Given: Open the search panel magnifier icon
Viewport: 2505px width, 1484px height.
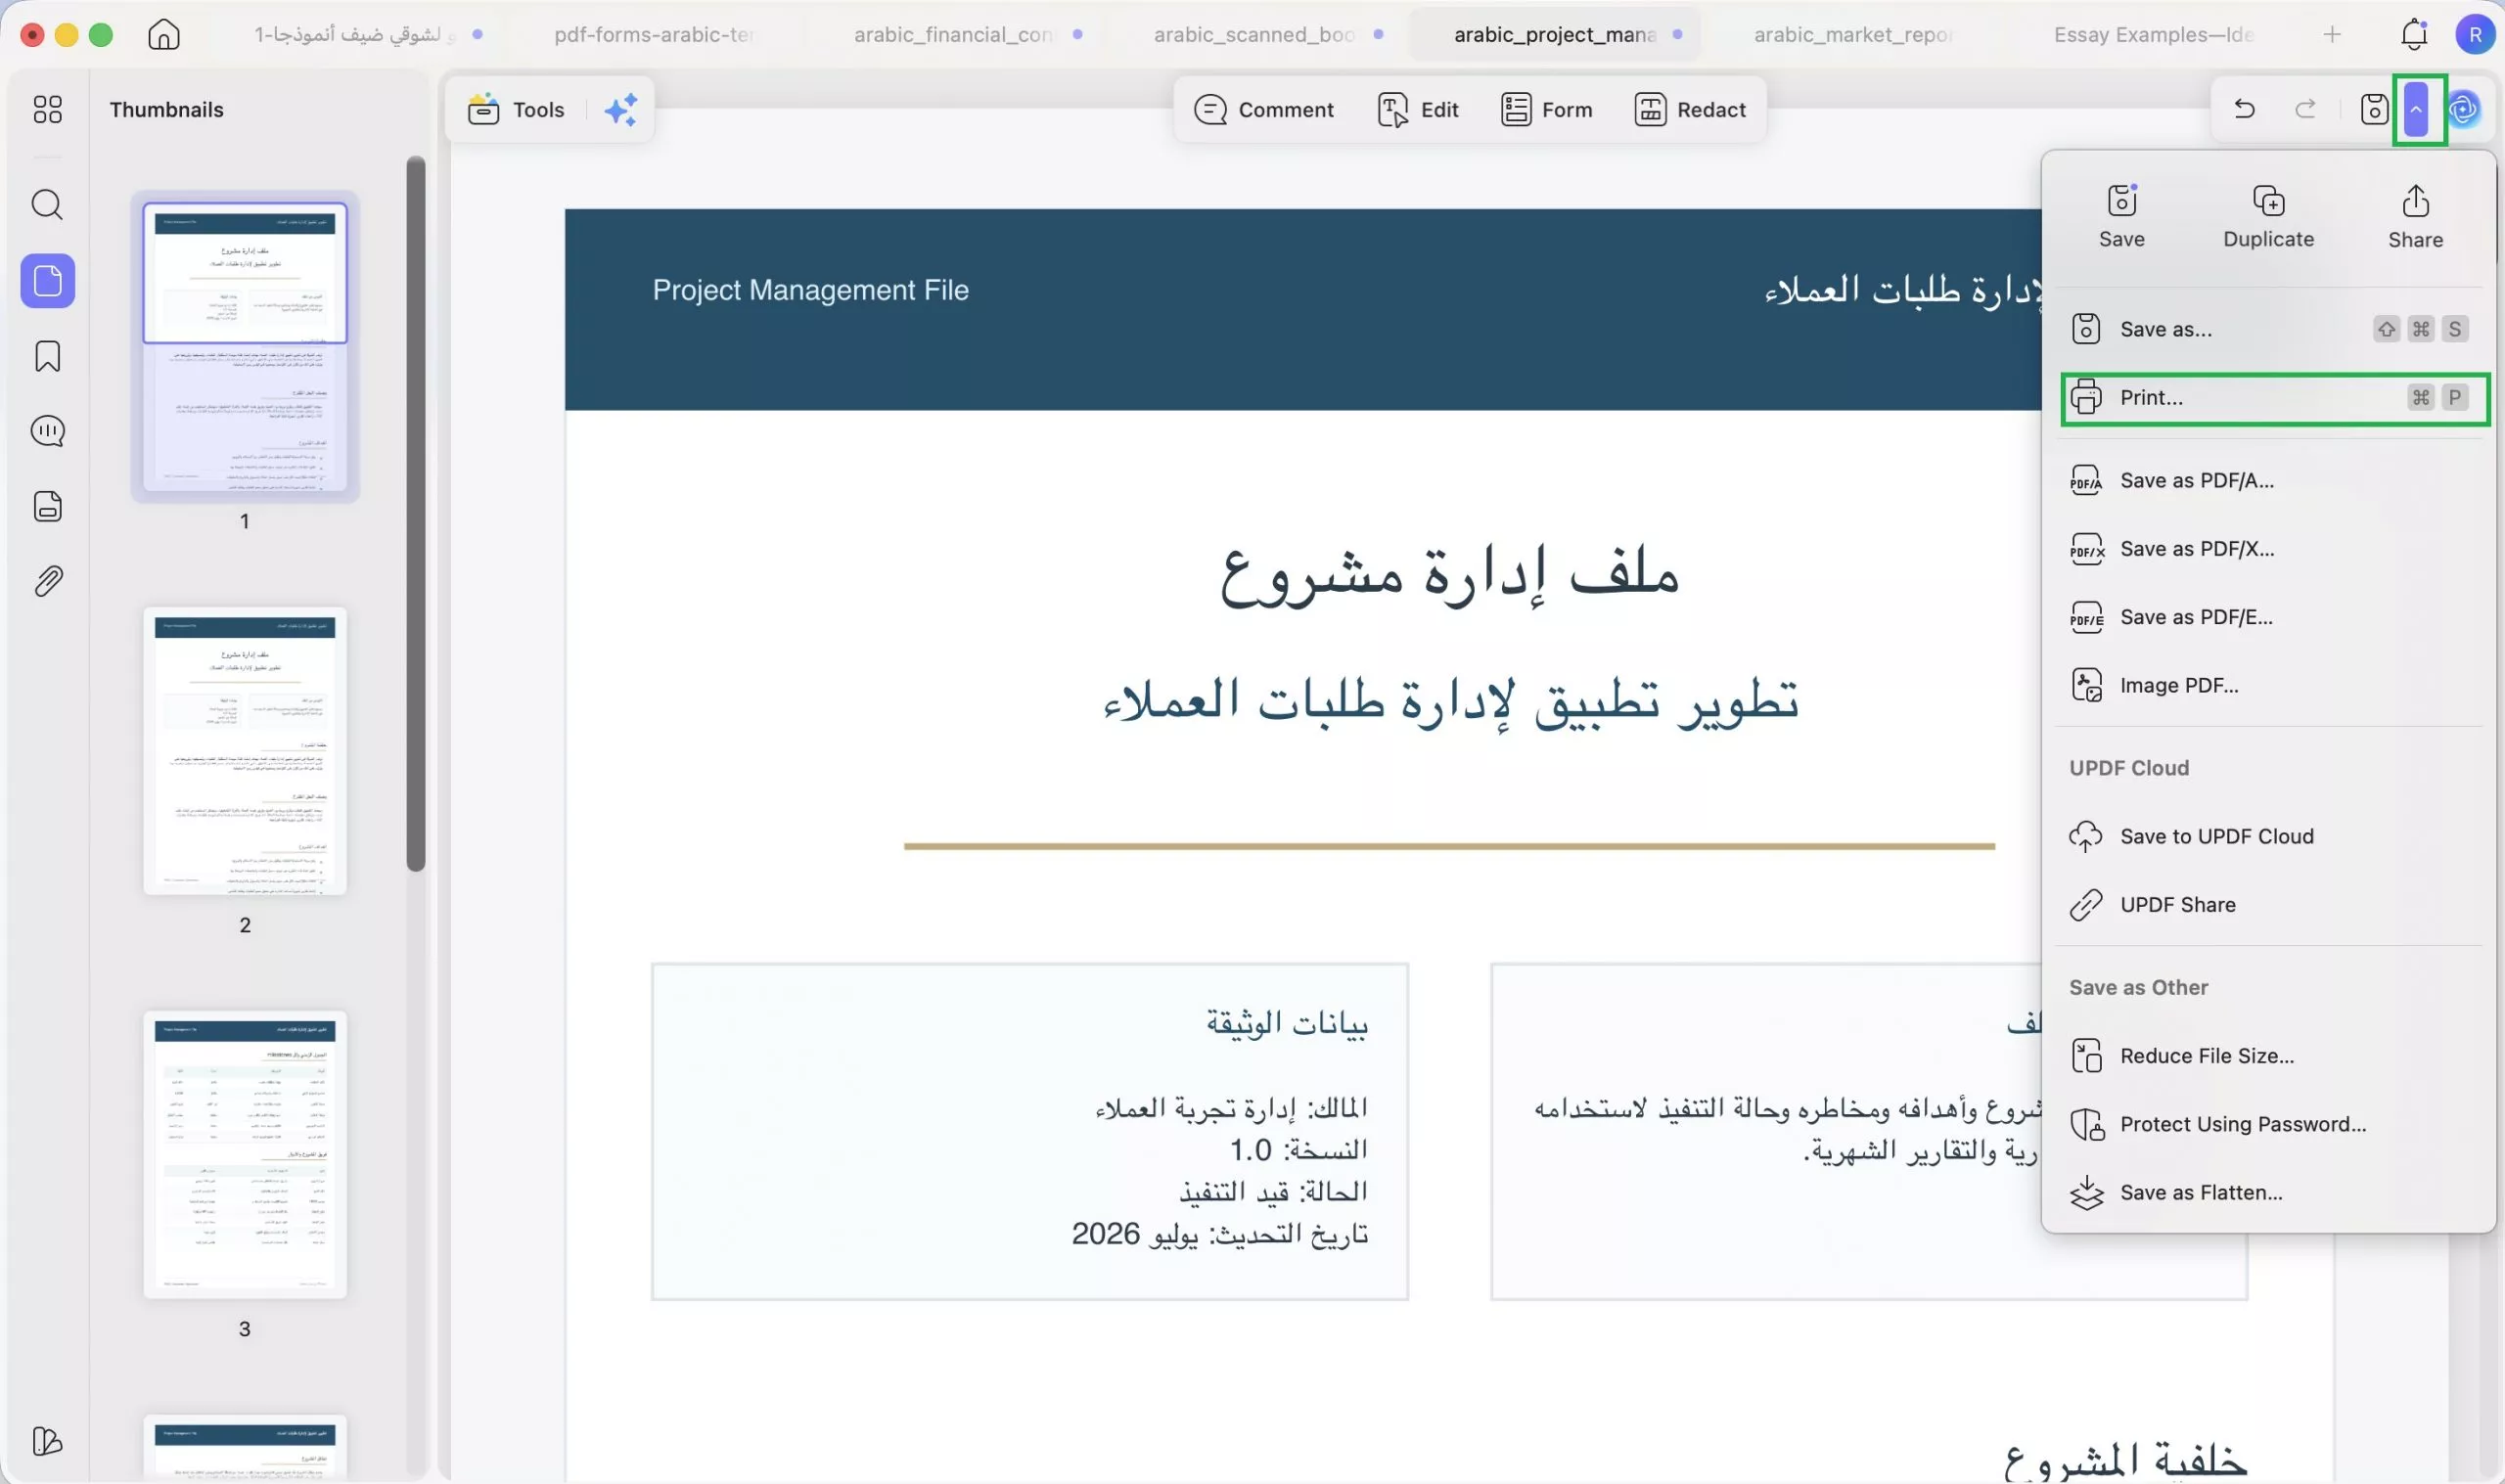Looking at the screenshot, I should (47, 205).
